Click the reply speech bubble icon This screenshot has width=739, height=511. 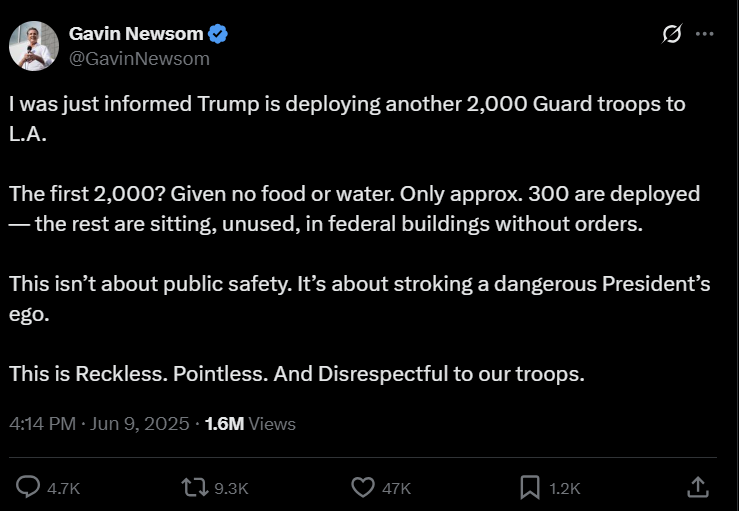[x=28, y=487]
